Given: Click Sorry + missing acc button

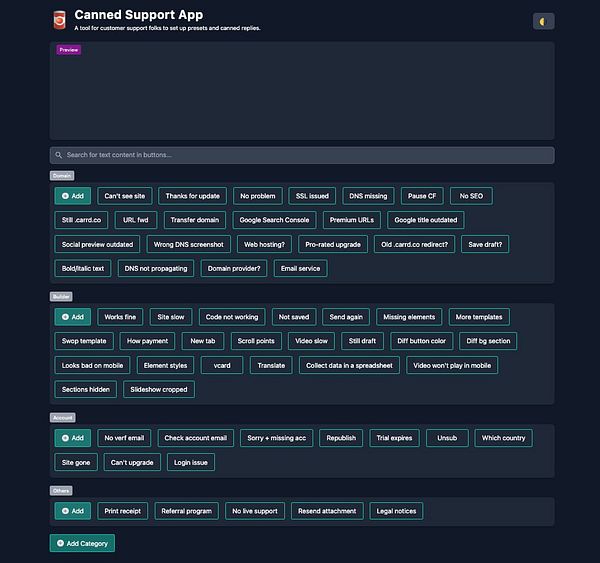Looking at the screenshot, I should click(x=276, y=438).
